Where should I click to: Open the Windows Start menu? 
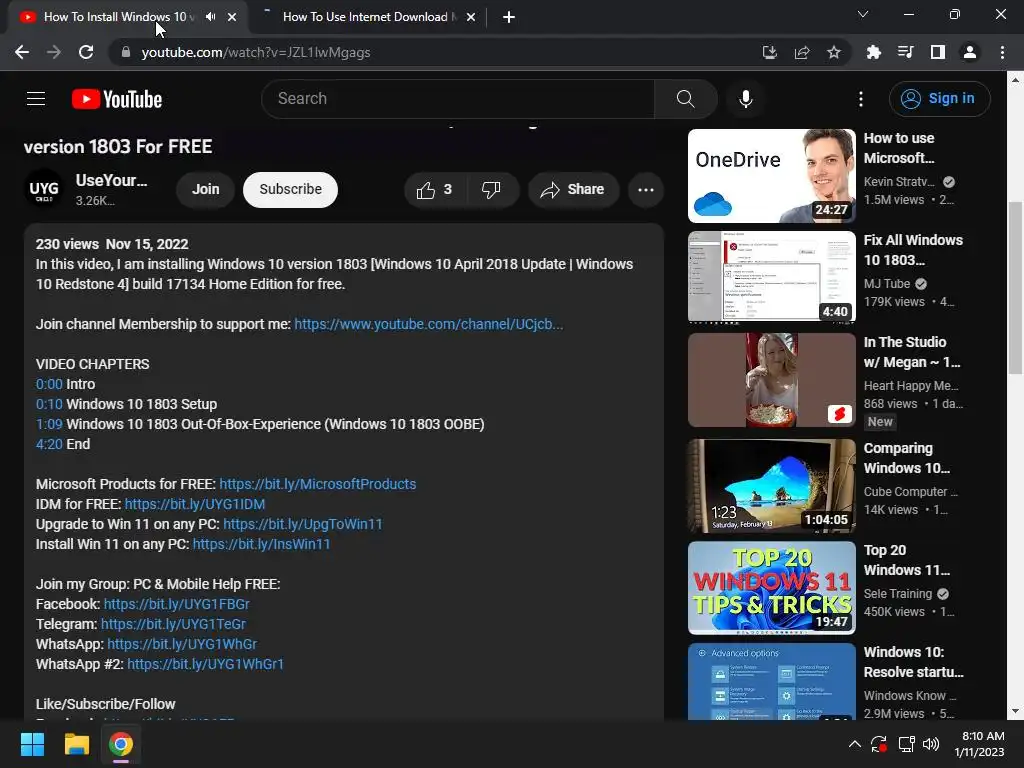(32, 744)
